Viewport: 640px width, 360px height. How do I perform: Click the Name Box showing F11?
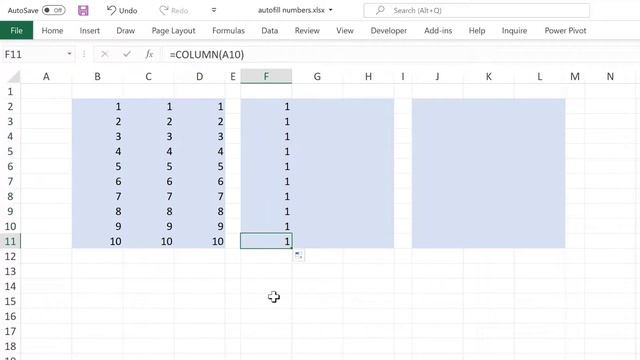click(x=33, y=54)
